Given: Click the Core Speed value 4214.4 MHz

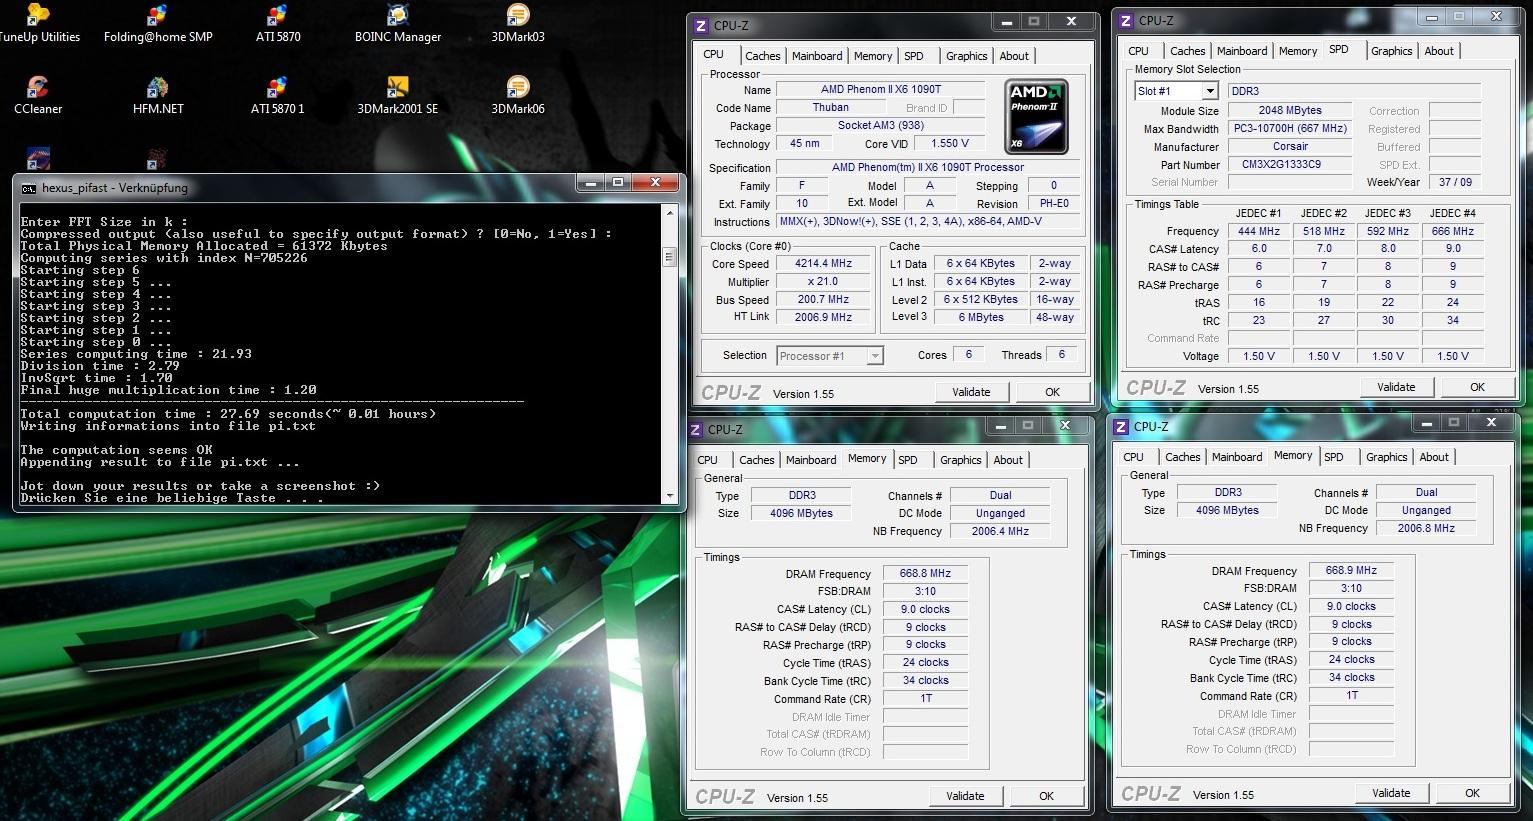Looking at the screenshot, I should tap(823, 264).
